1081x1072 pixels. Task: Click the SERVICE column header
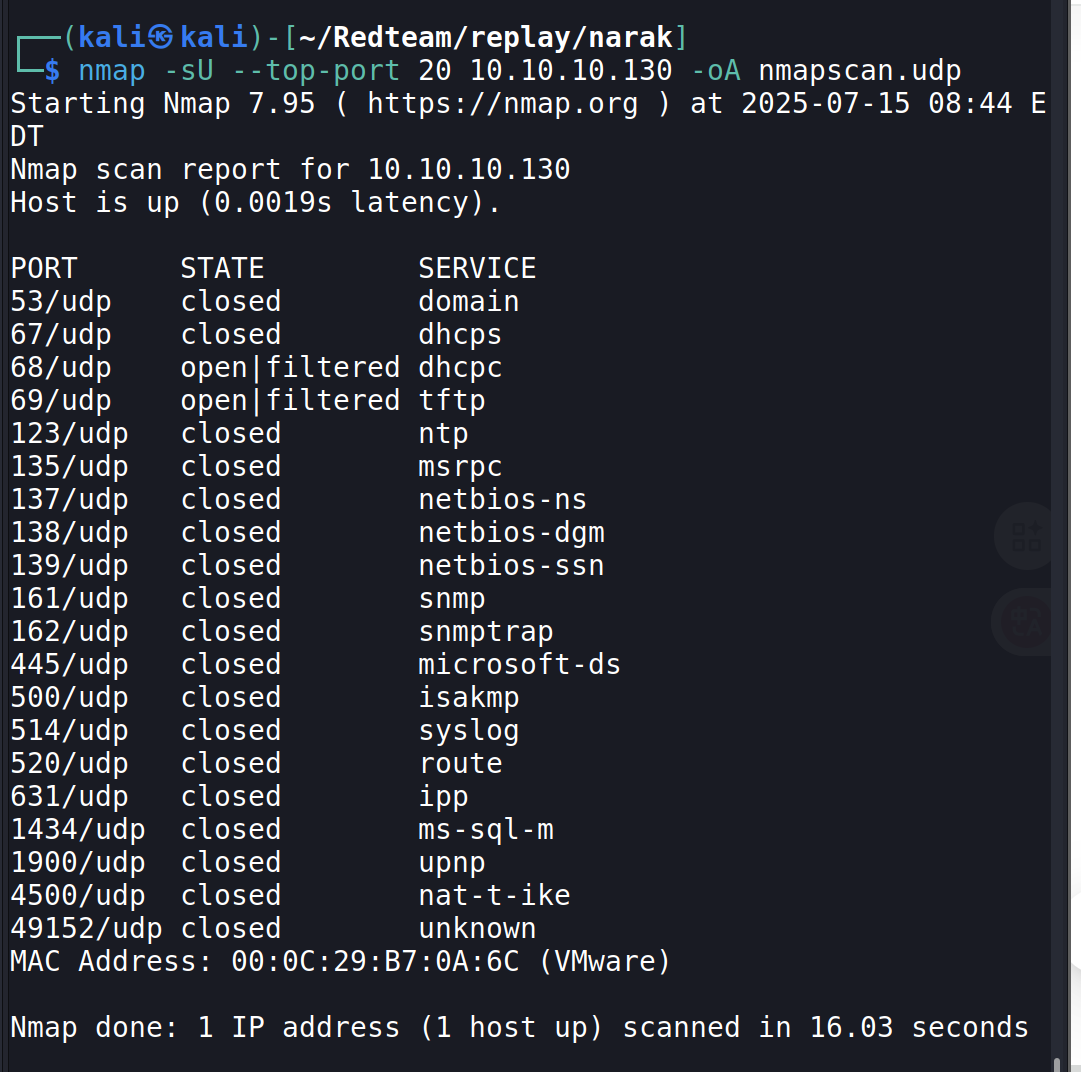coord(477,268)
